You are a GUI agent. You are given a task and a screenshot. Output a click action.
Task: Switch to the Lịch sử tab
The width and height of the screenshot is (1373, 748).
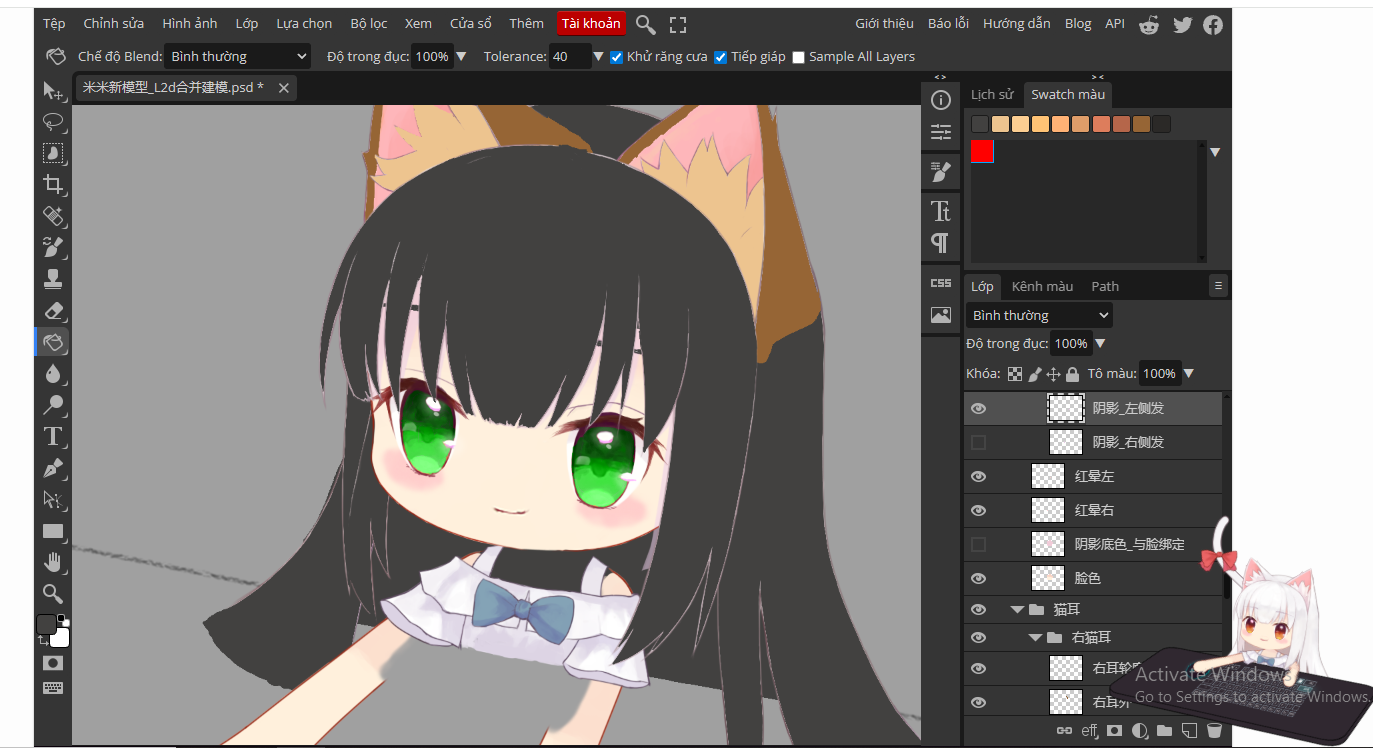tap(992, 94)
